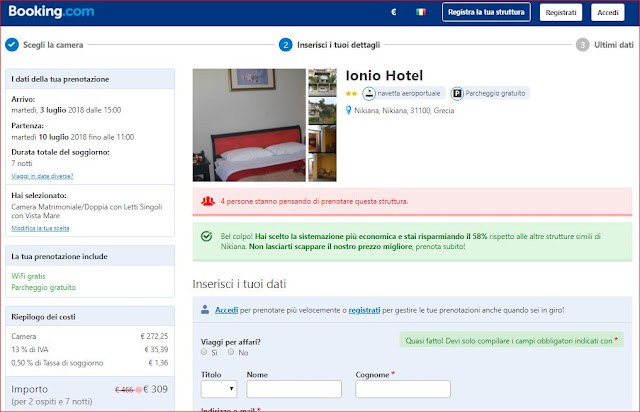Click the Camera € 272,25 cost row
This screenshot has width=640, height=412.
(x=89, y=336)
